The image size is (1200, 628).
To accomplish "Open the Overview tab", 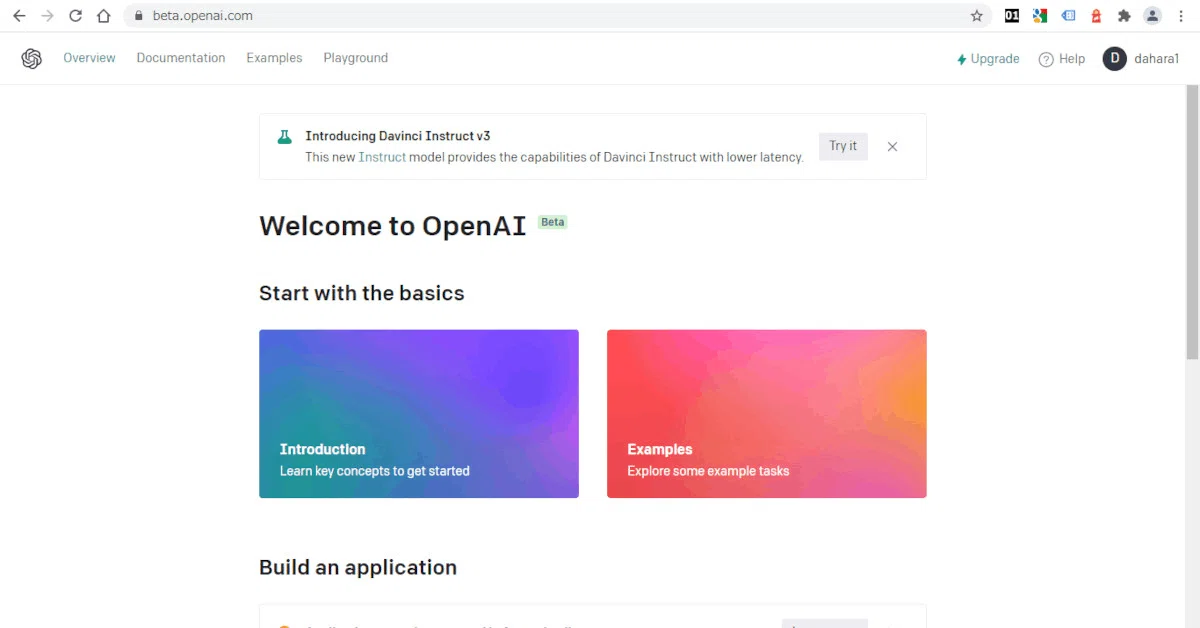I will click(89, 58).
